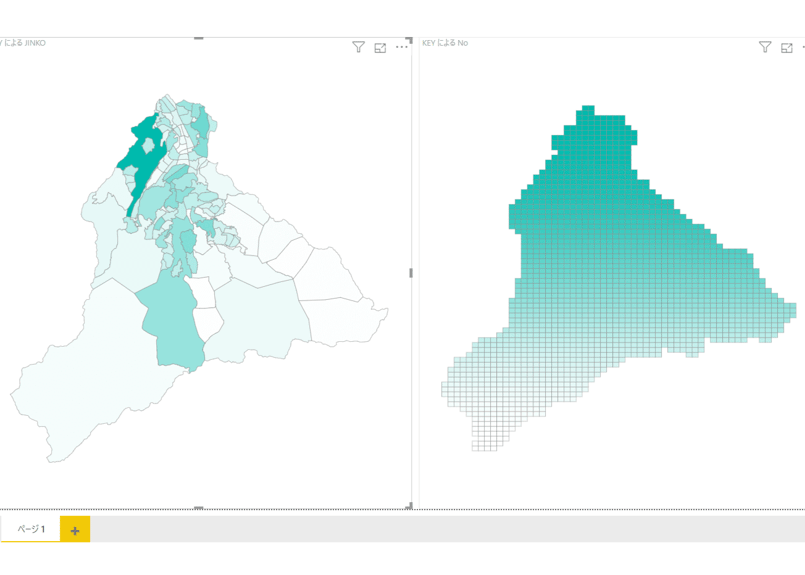Click the right-edge resize handle of JINKO visual
805x575 pixels.
click(411, 273)
